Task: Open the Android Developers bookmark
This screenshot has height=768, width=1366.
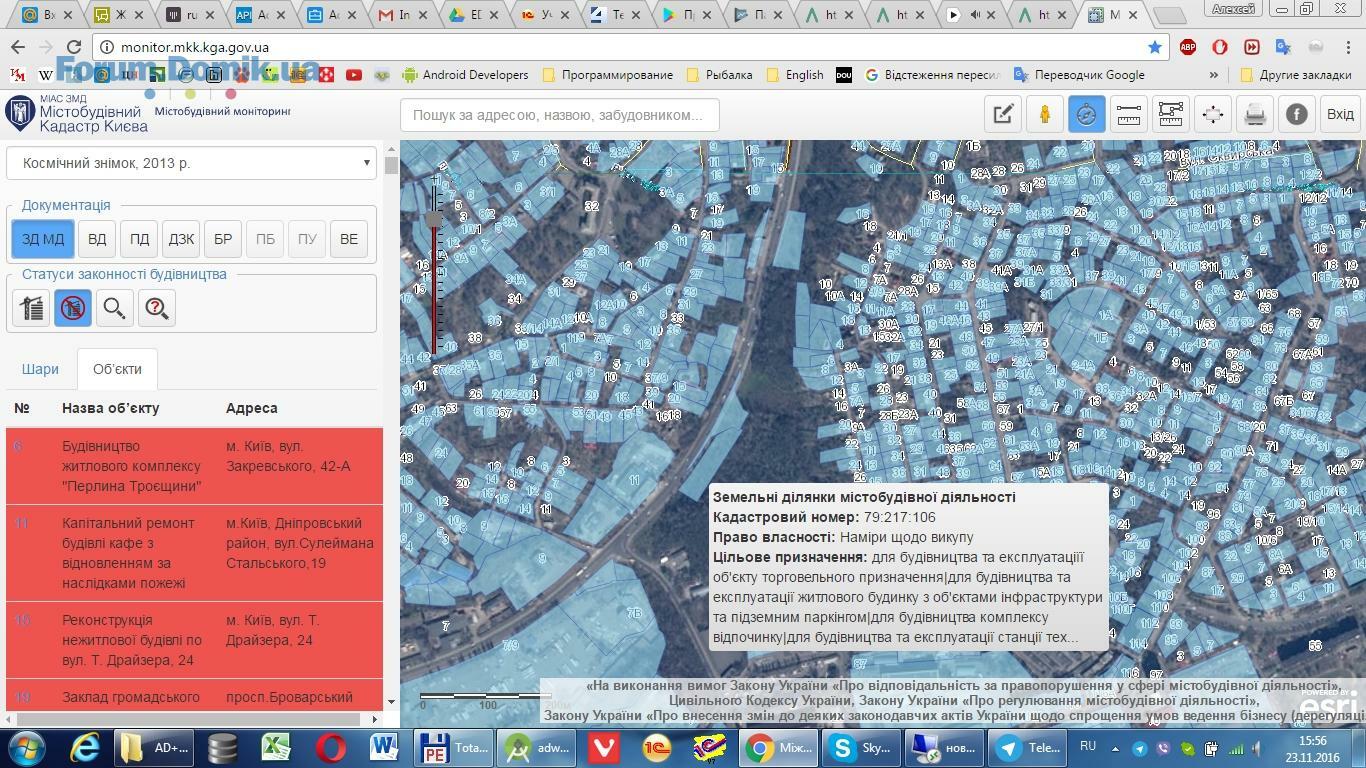Action: pos(465,75)
